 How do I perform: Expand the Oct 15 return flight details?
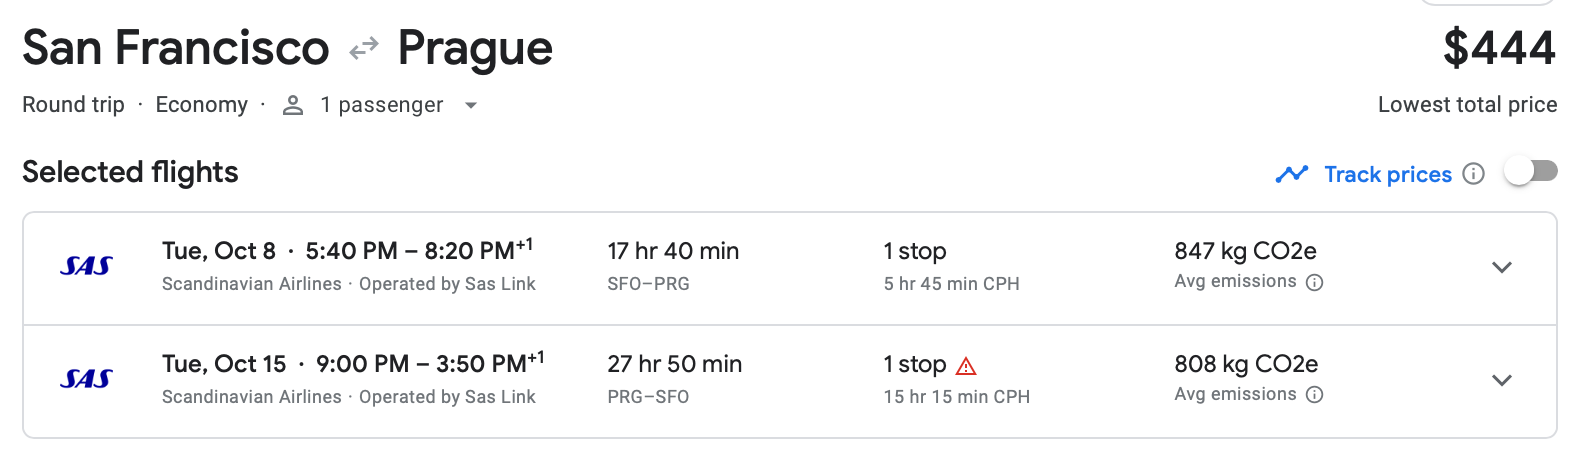(1501, 380)
